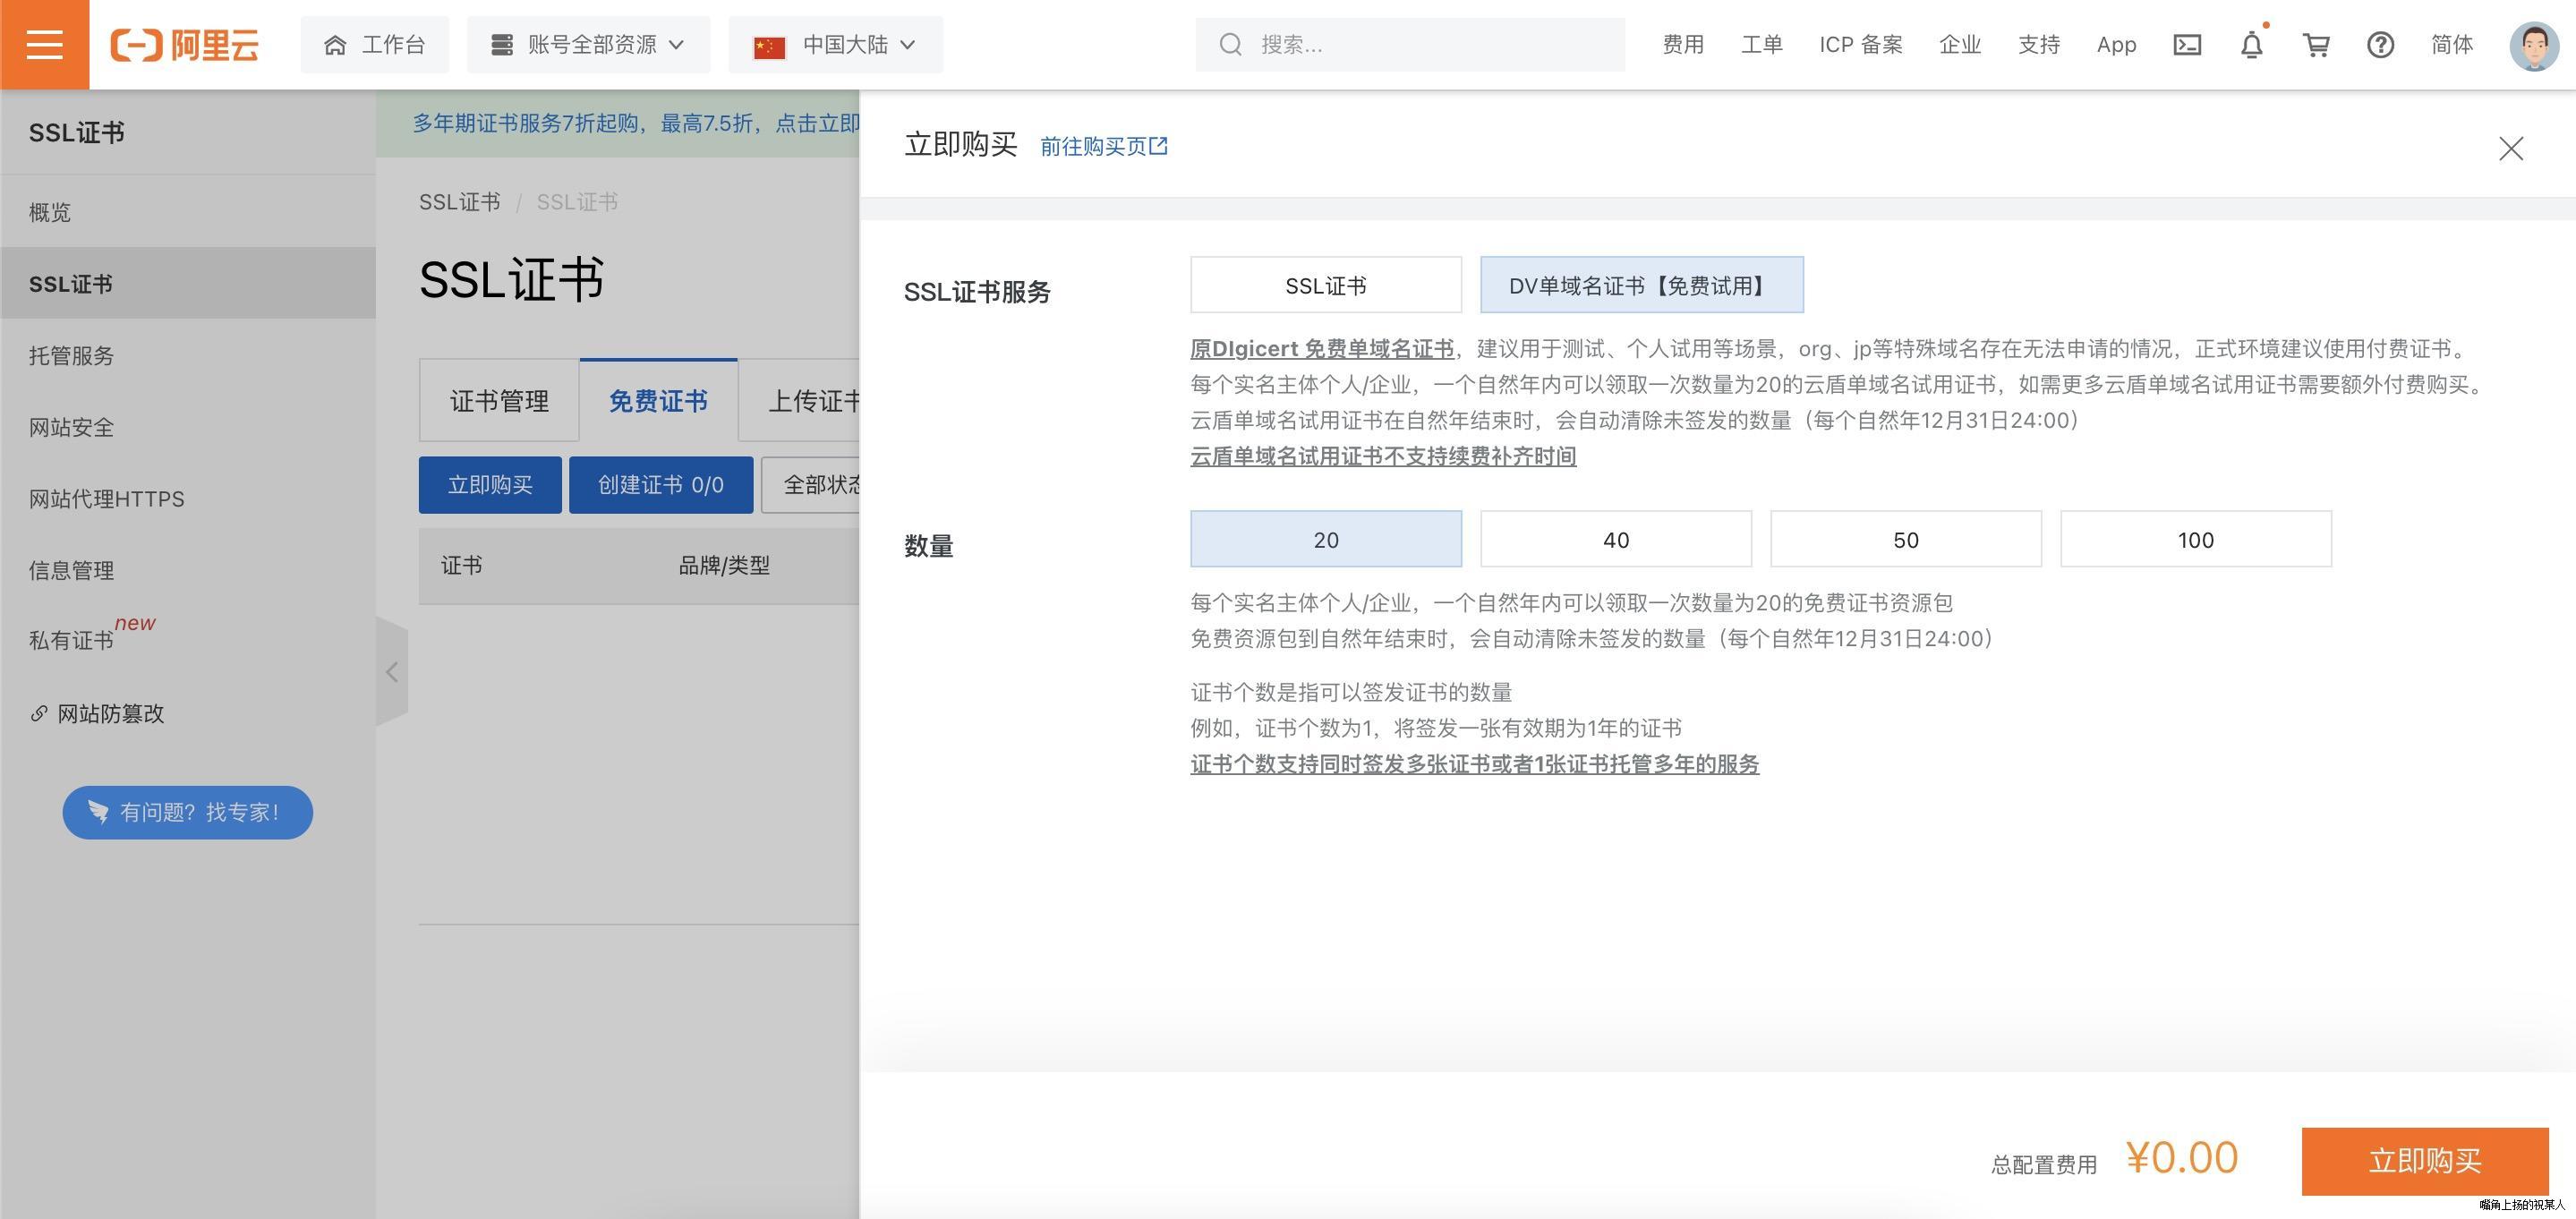This screenshot has width=2576, height=1219.
Task: Switch to the 证书管理 tab
Action: click(x=499, y=401)
